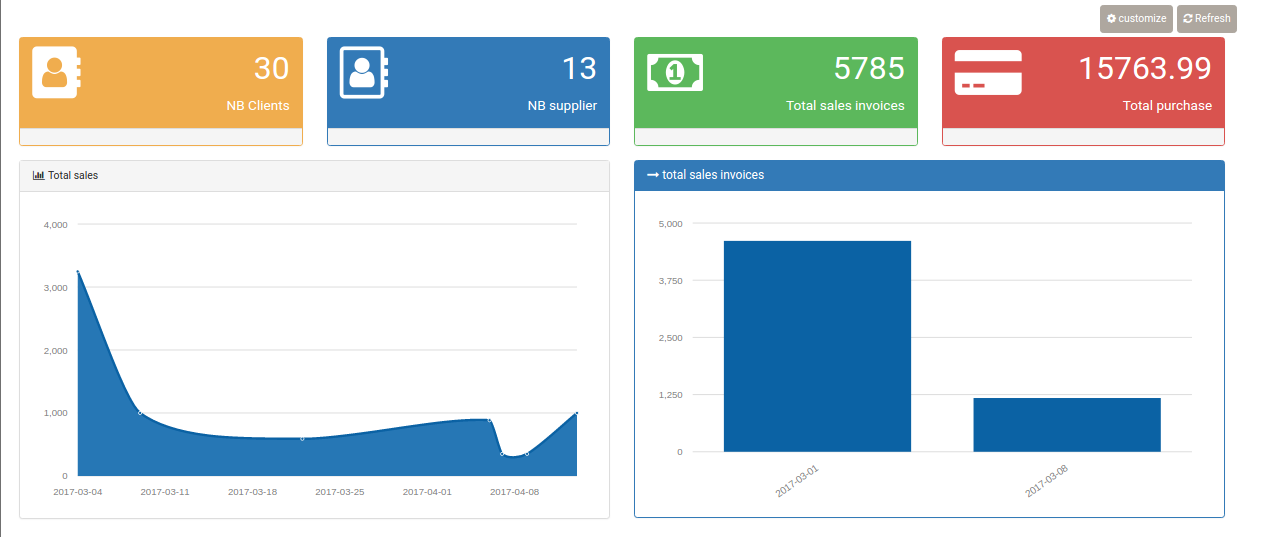Click the Total sales panel header

314,176
